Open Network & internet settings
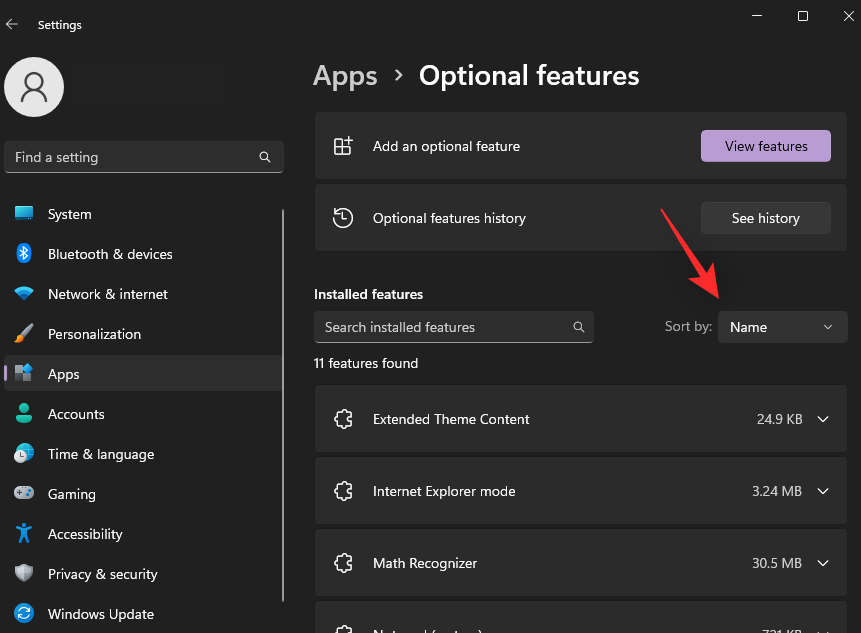This screenshot has width=861, height=633. [x=143, y=294]
